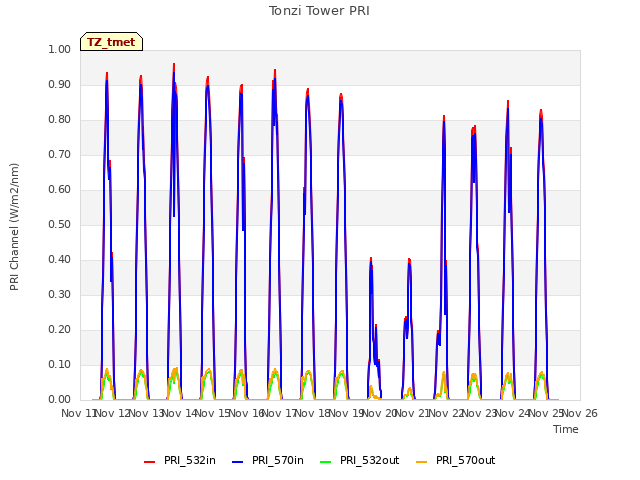Click the 0.50 y-axis tick value
This screenshot has height=480, width=640.
click(x=60, y=224)
